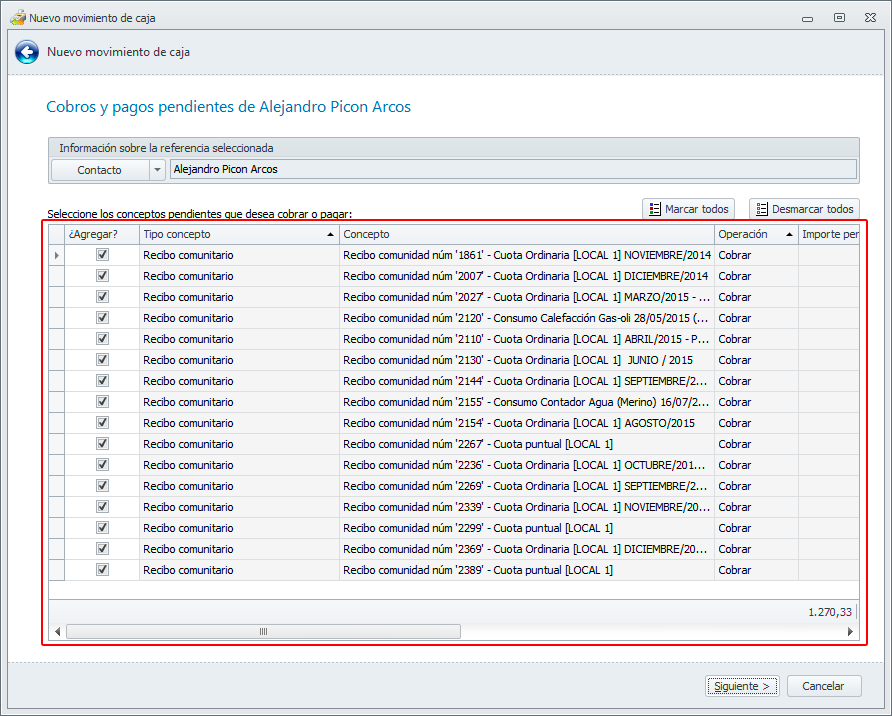Uncheck receipt 2369 DICIEMBRE checkbox

point(102,549)
